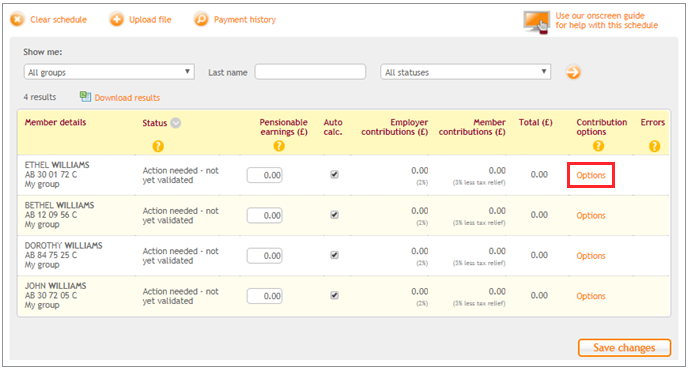Click the Save changes button

pyautogui.click(x=624, y=348)
